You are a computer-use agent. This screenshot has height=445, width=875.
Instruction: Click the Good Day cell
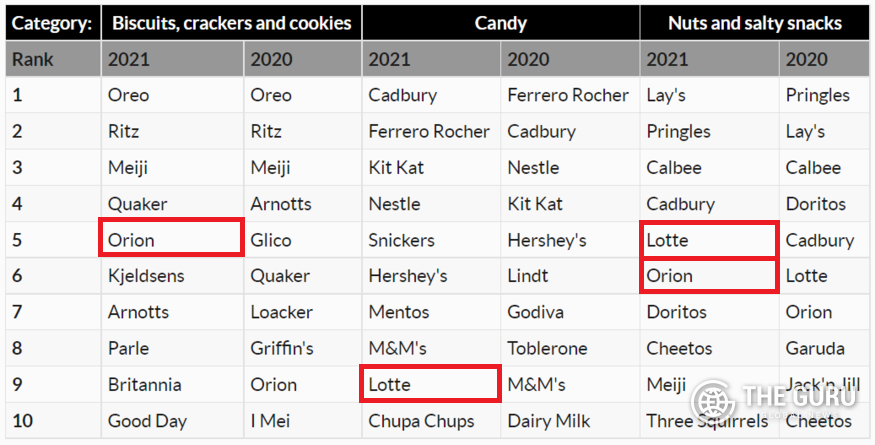(172, 420)
